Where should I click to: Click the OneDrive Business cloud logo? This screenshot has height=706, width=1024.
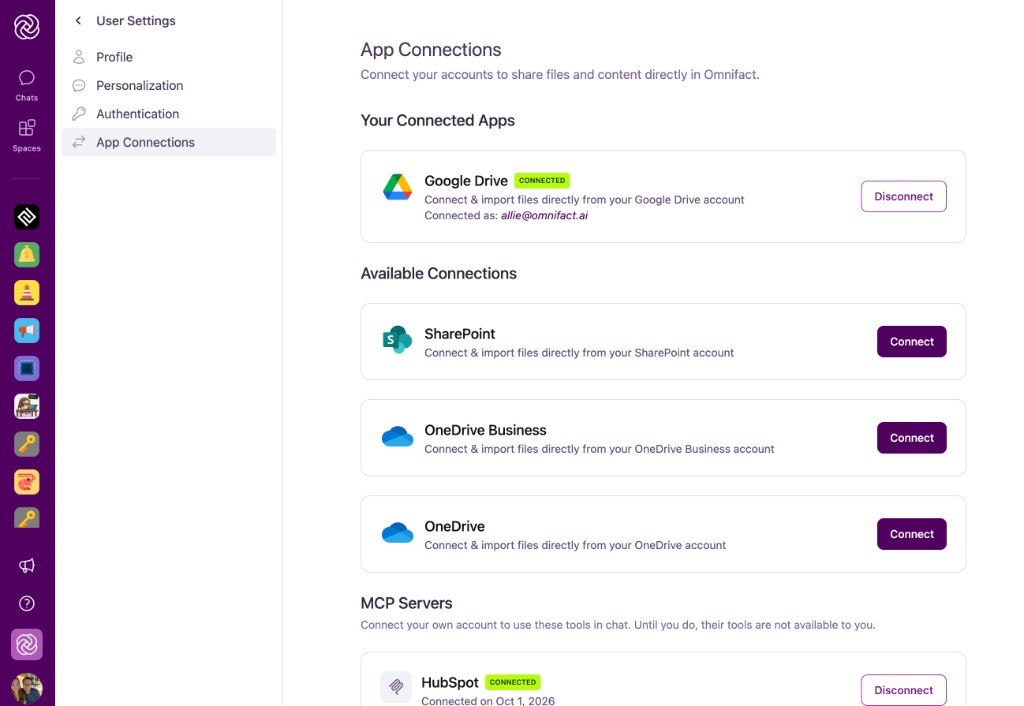pyautogui.click(x=397, y=436)
